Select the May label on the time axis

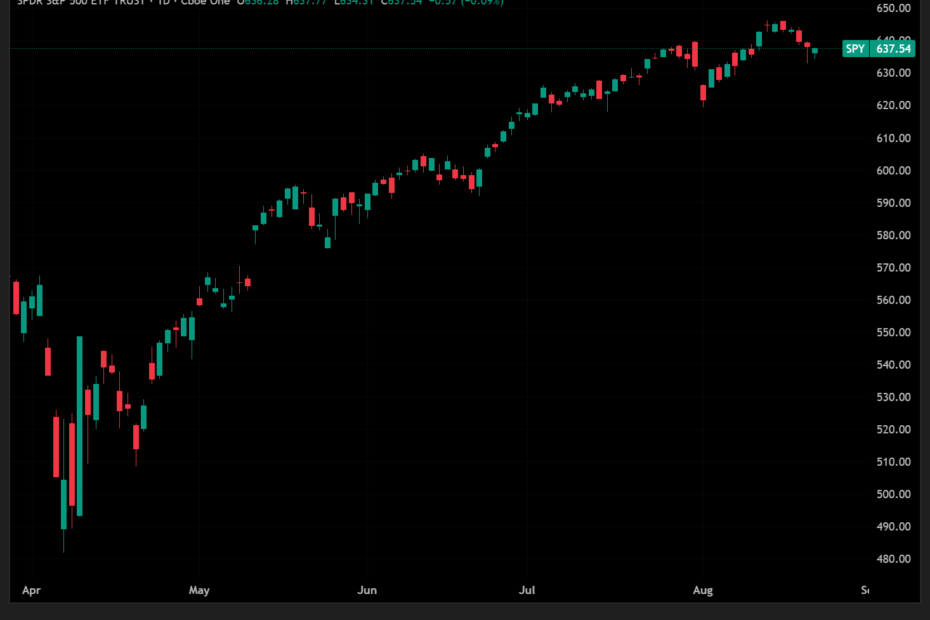click(200, 590)
